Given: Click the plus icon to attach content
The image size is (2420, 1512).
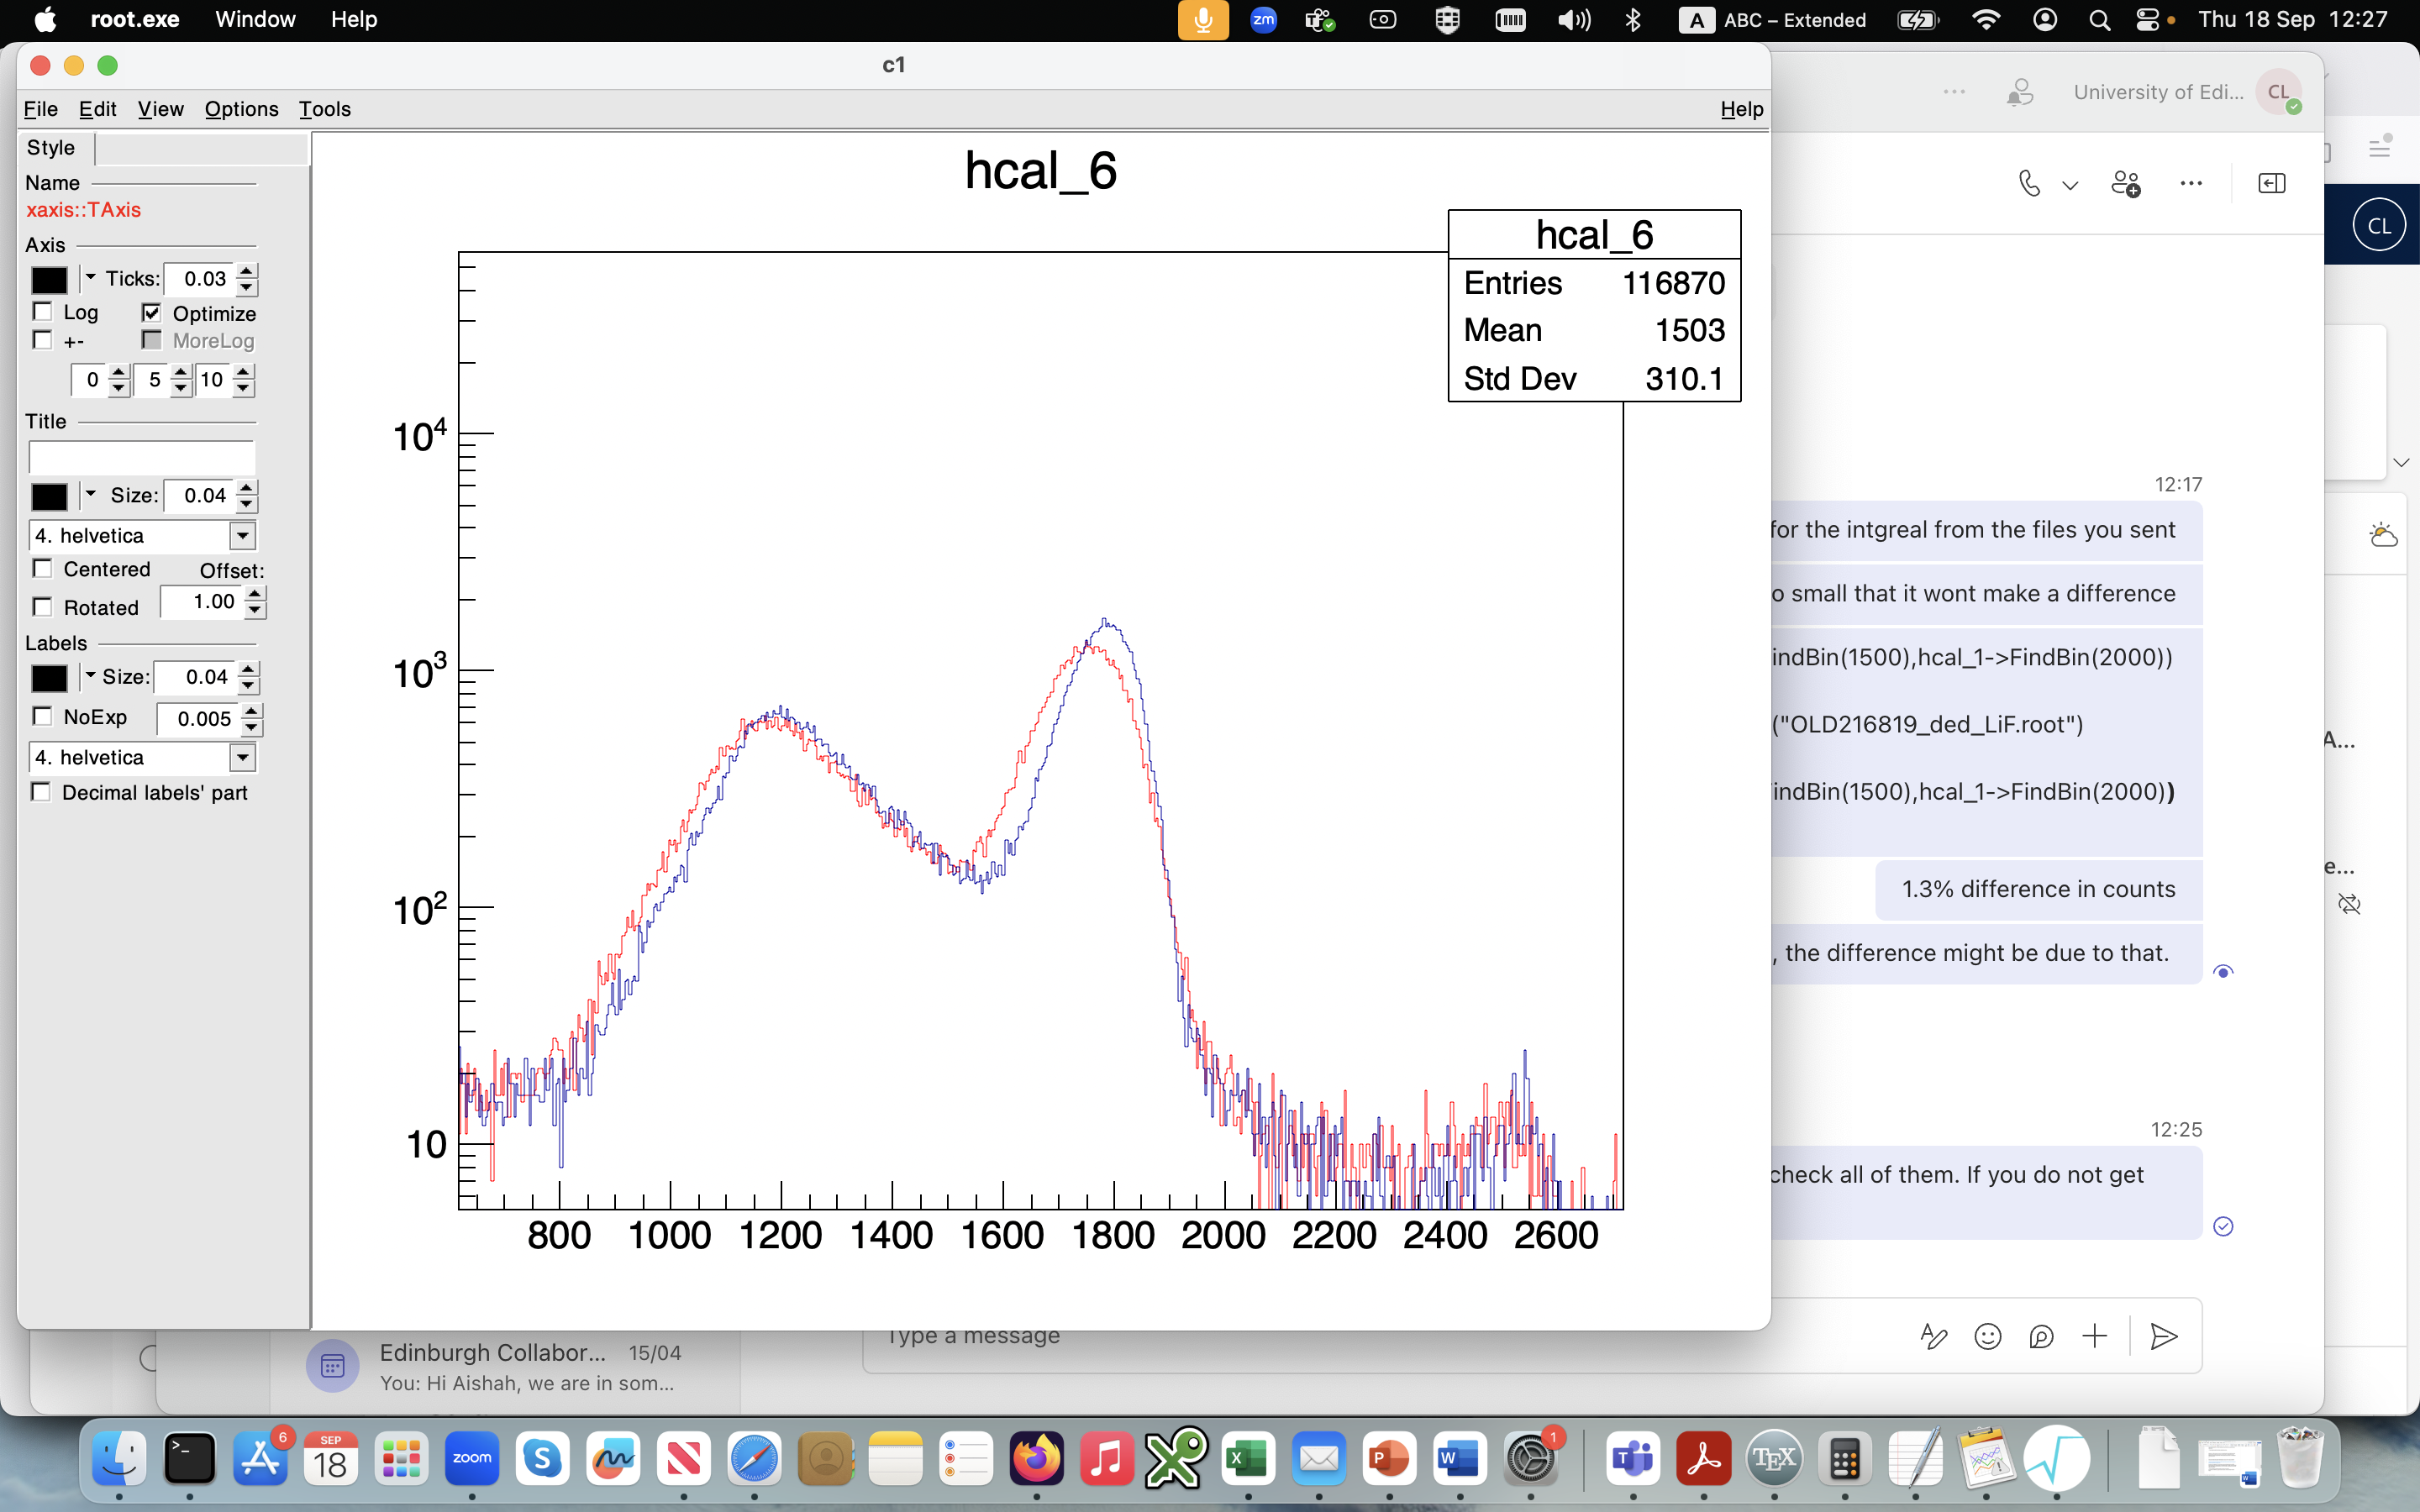Looking at the screenshot, I should click(x=2095, y=1336).
